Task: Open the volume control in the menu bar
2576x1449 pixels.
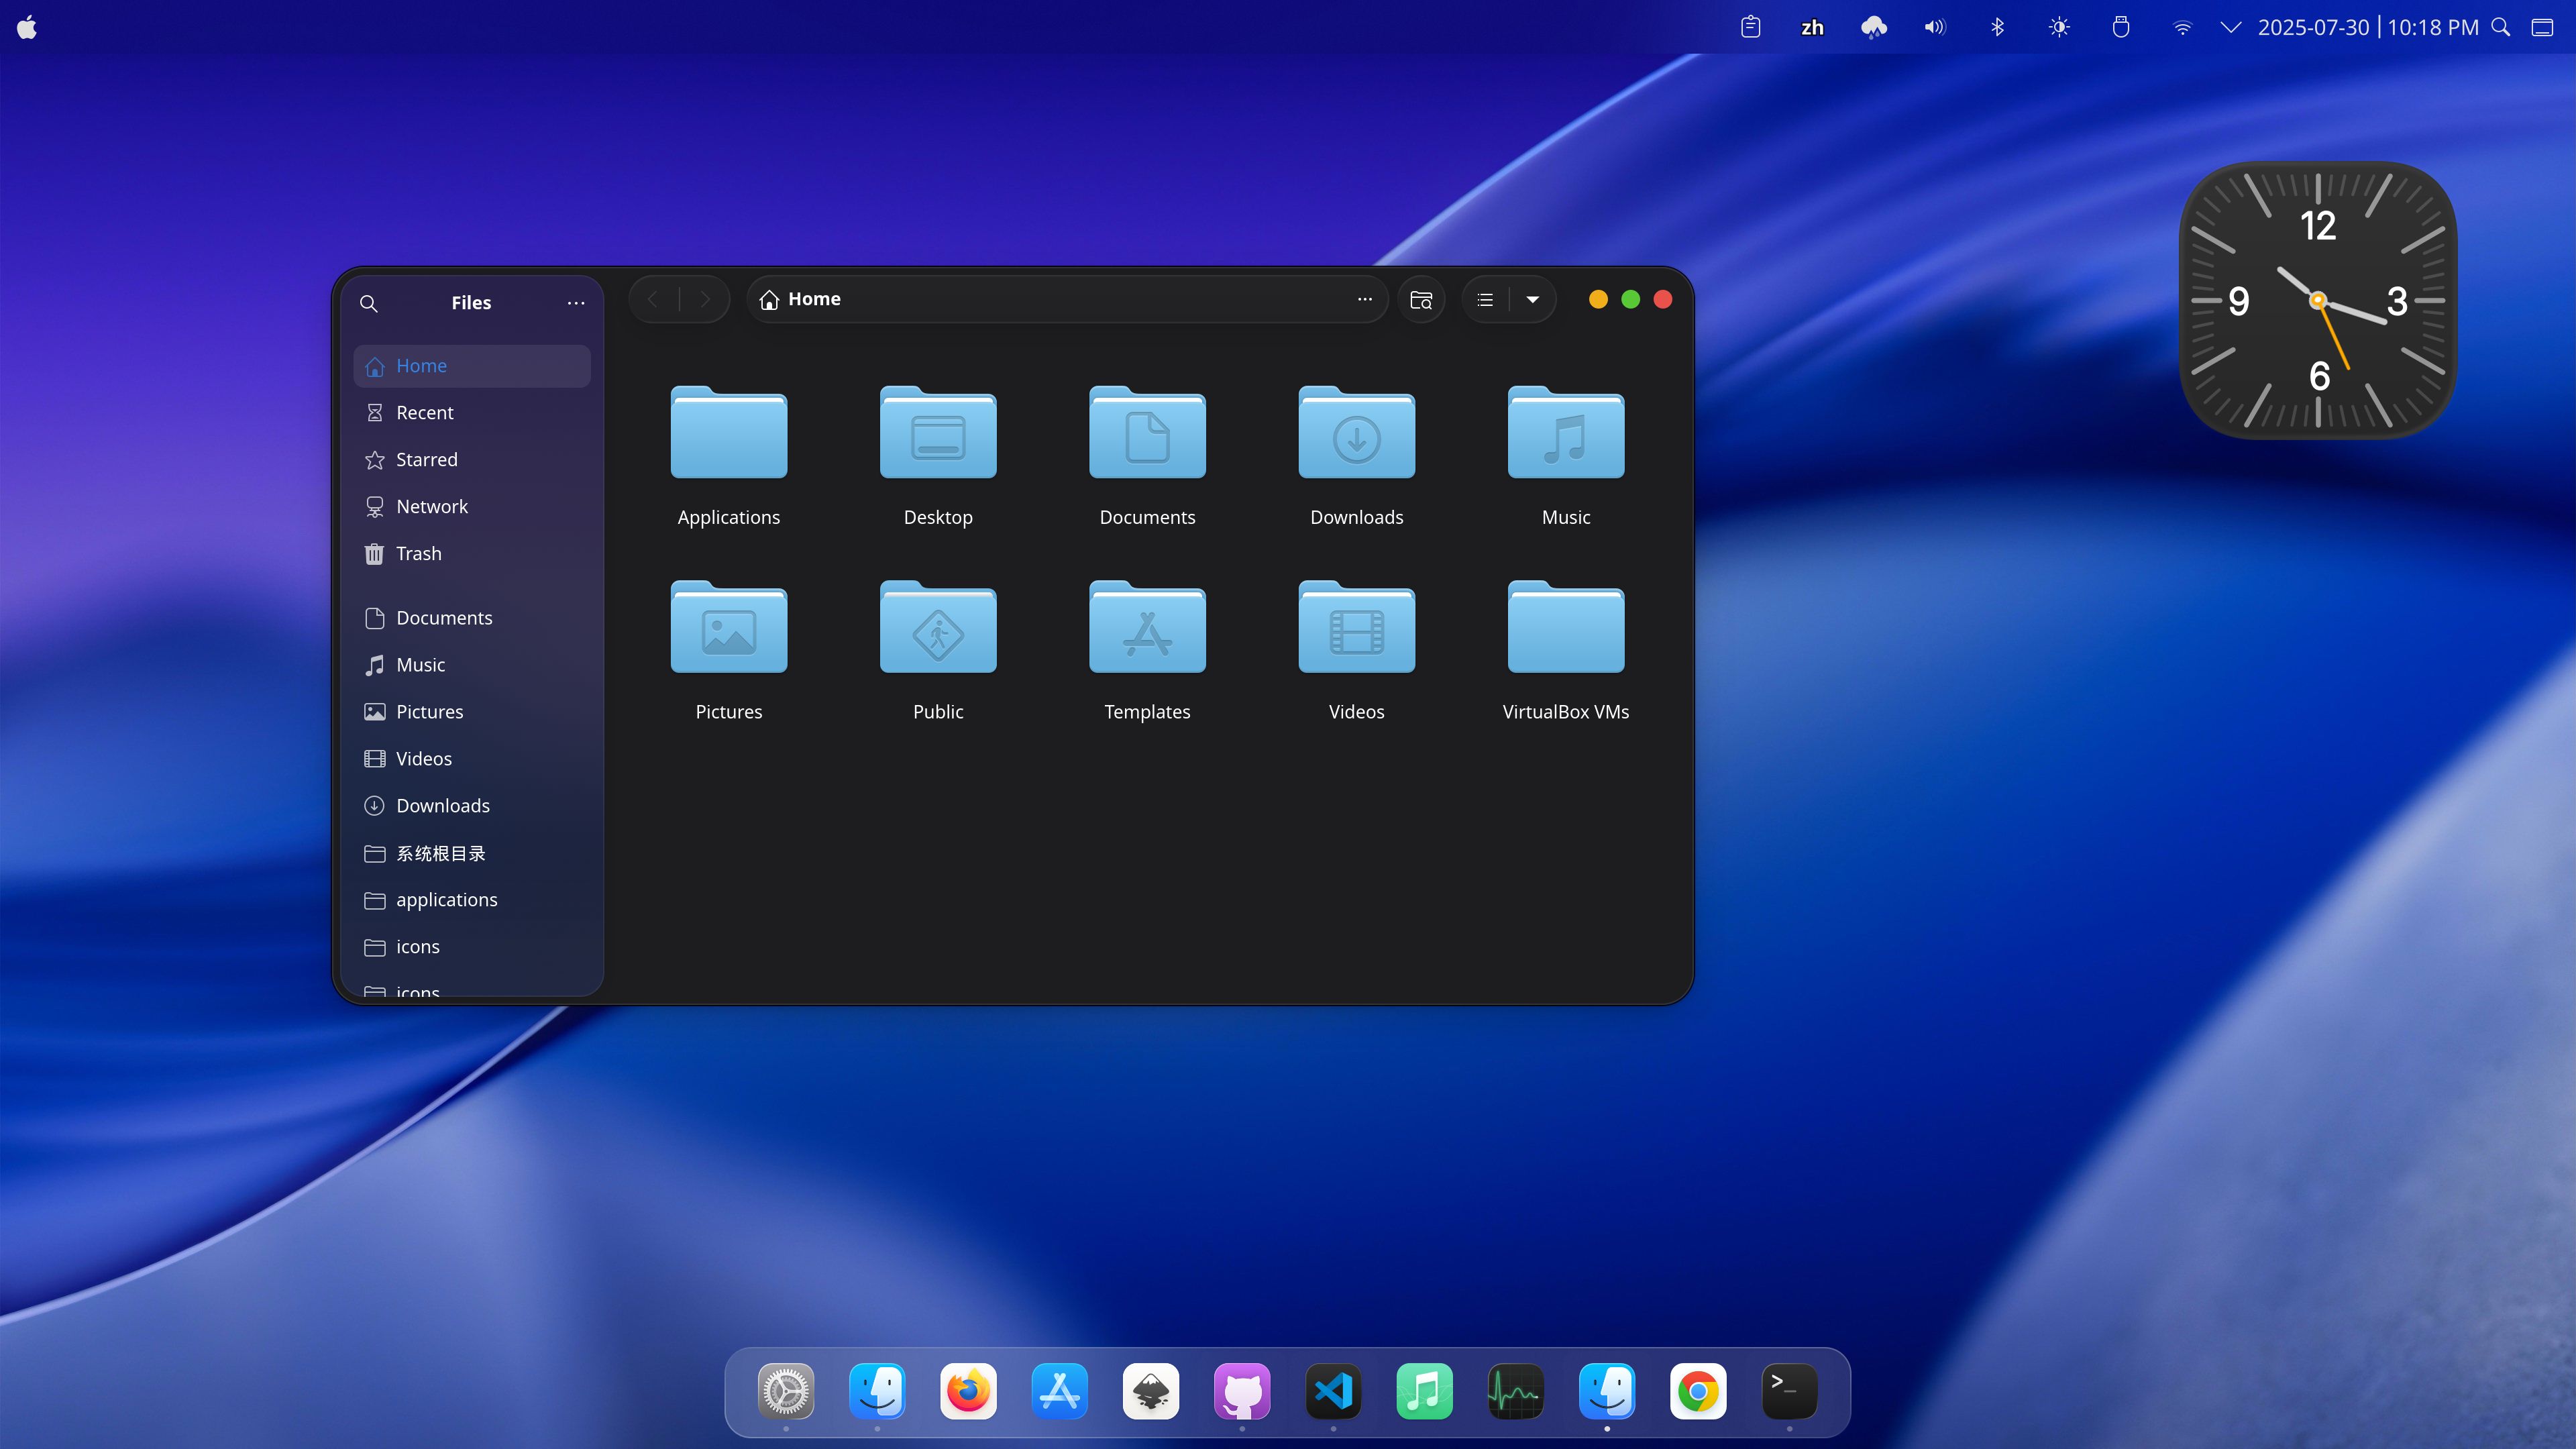Action: [1934, 27]
